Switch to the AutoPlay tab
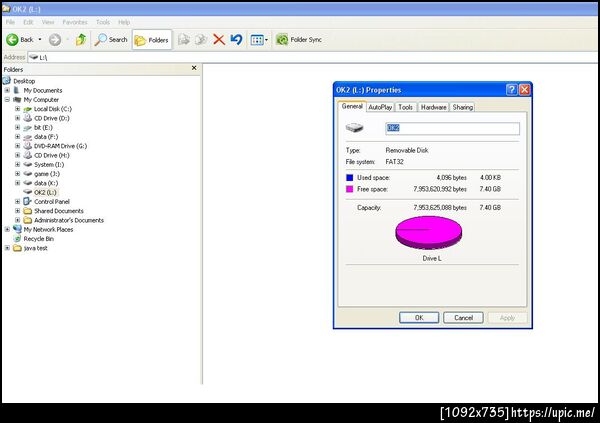Screen dimensions: 600x423 click(x=380, y=107)
